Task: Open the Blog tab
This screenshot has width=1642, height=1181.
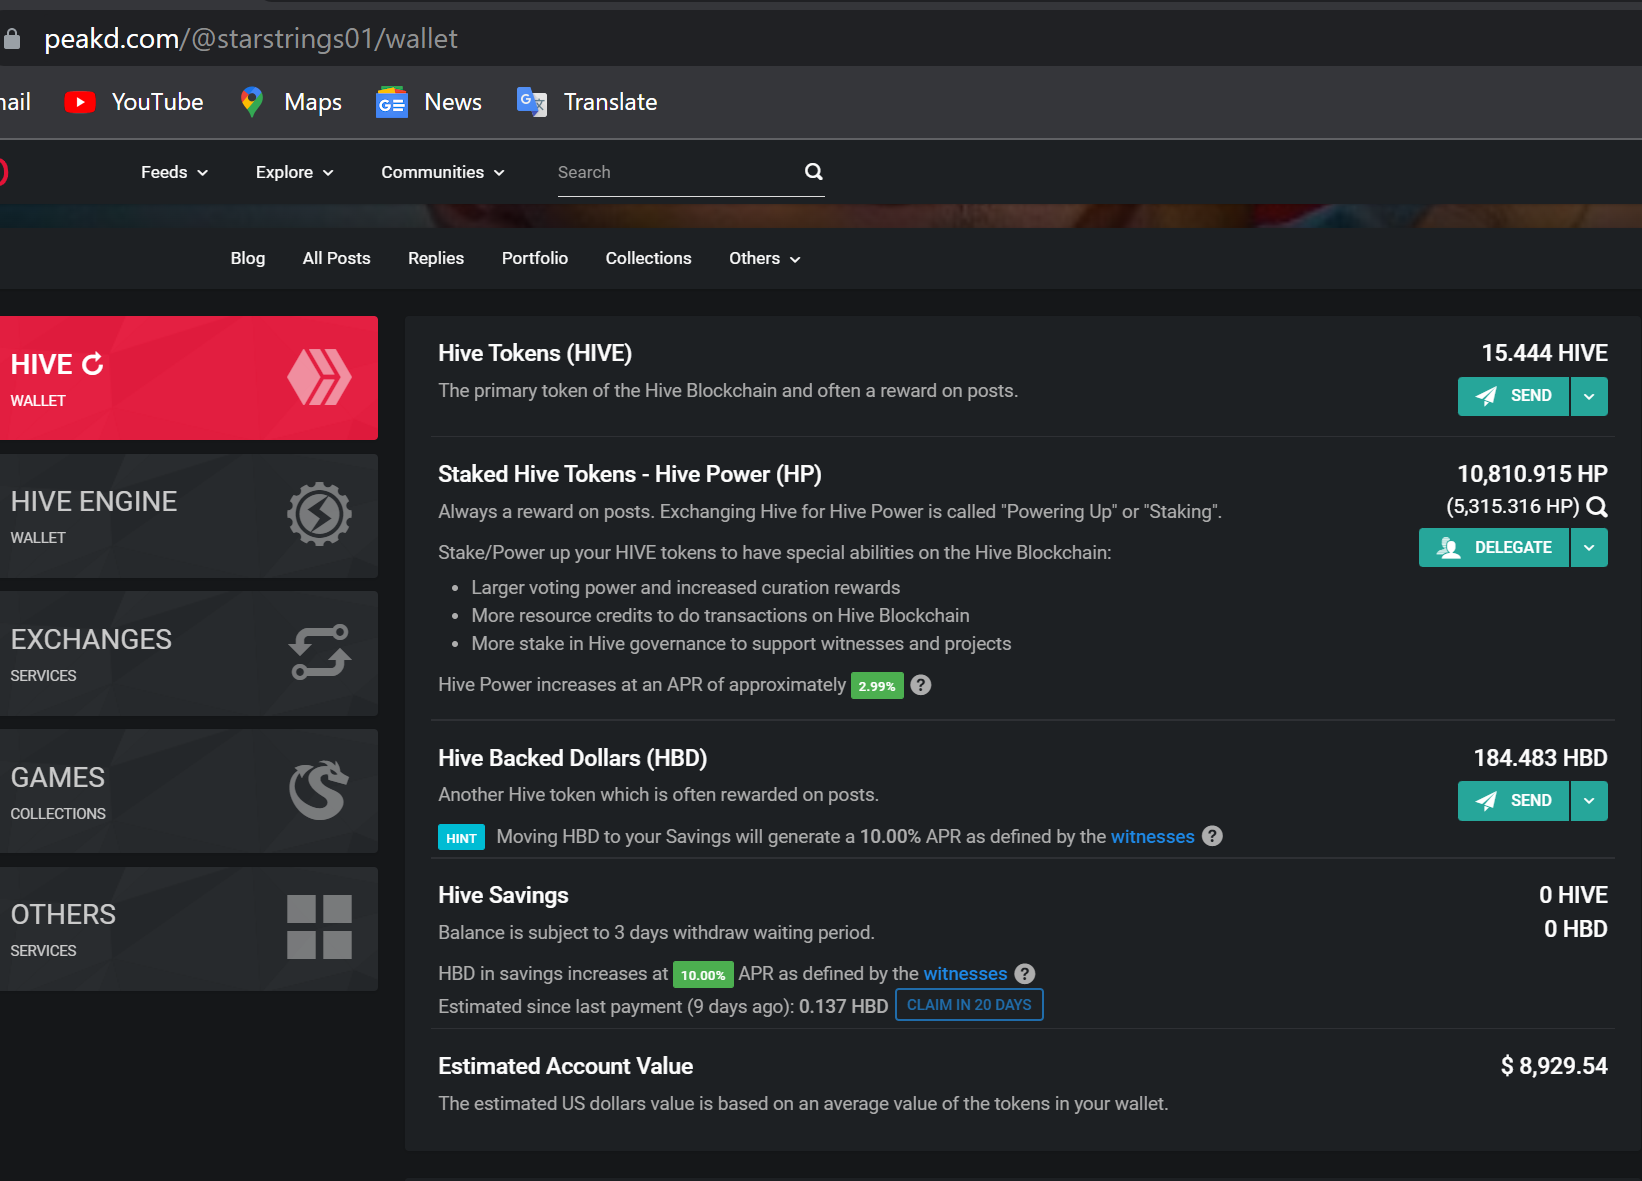Action: tap(248, 258)
